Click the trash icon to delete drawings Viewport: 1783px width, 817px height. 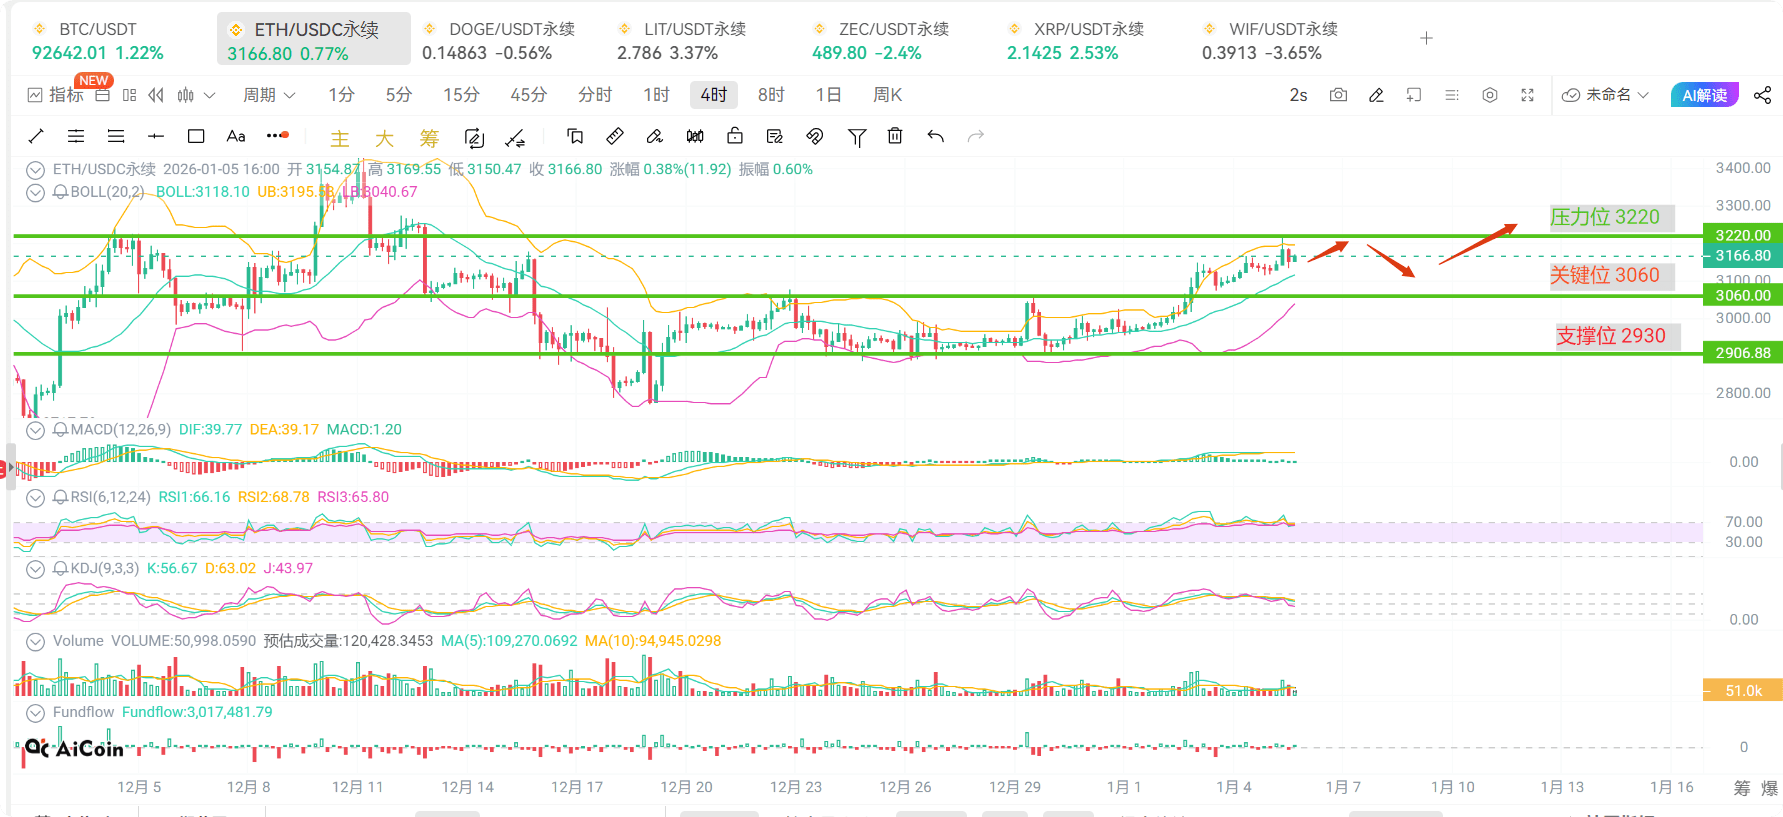895,136
